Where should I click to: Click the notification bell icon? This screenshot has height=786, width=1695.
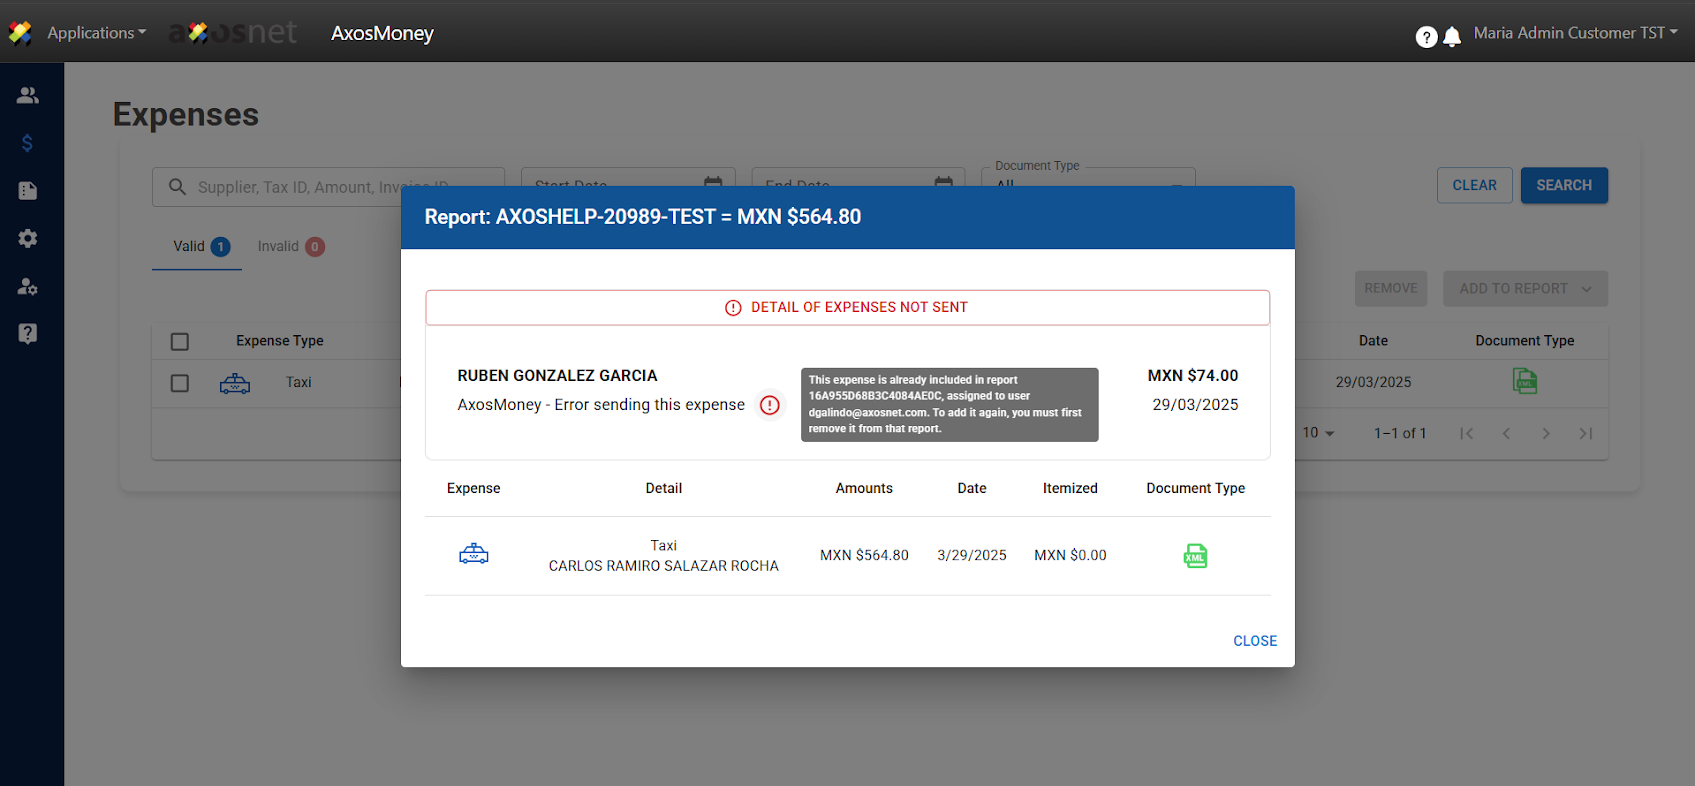1452,37
